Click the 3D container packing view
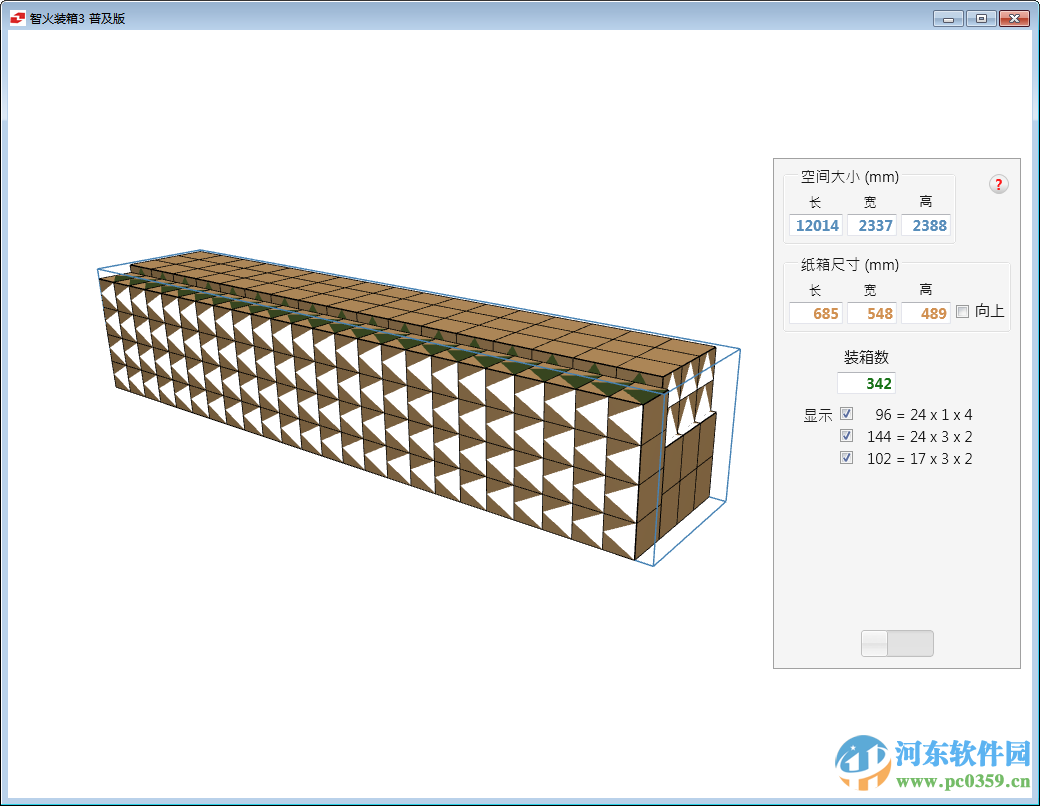The width and height of the screenshot is (1040, 806). 418,408
